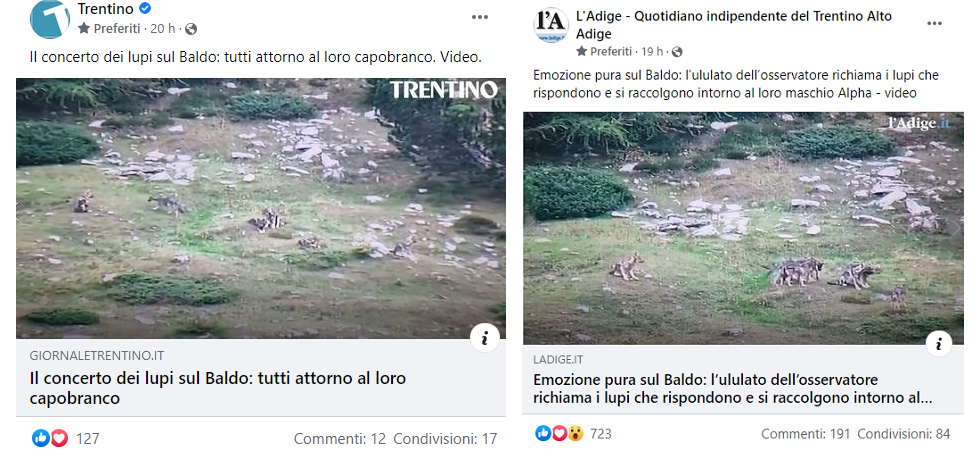Open the Trentino page profile picture
Viewport: 980px width, 450px height.
pyautogui.click(x=50, y=18)
